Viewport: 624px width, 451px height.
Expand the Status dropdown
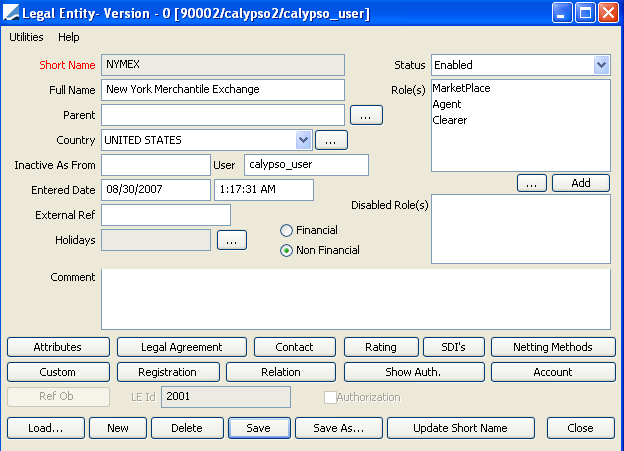[601, 65]
